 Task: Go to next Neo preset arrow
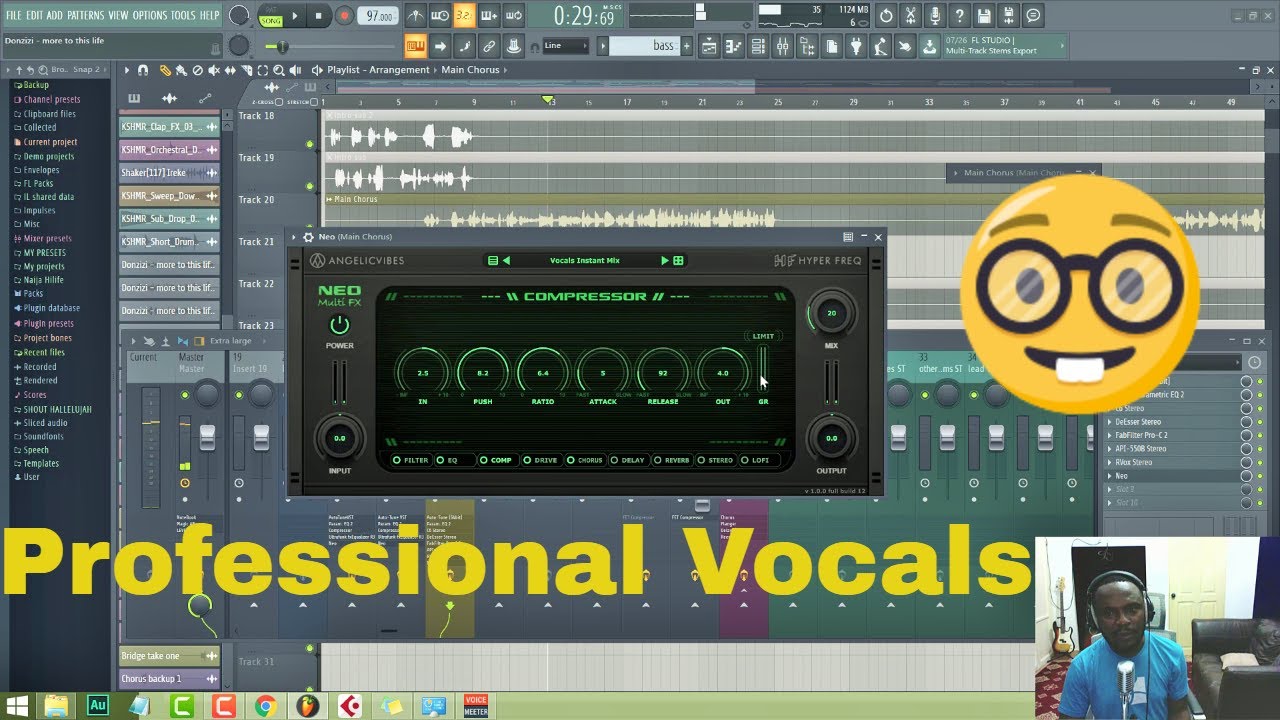click(x=664, y=261)
